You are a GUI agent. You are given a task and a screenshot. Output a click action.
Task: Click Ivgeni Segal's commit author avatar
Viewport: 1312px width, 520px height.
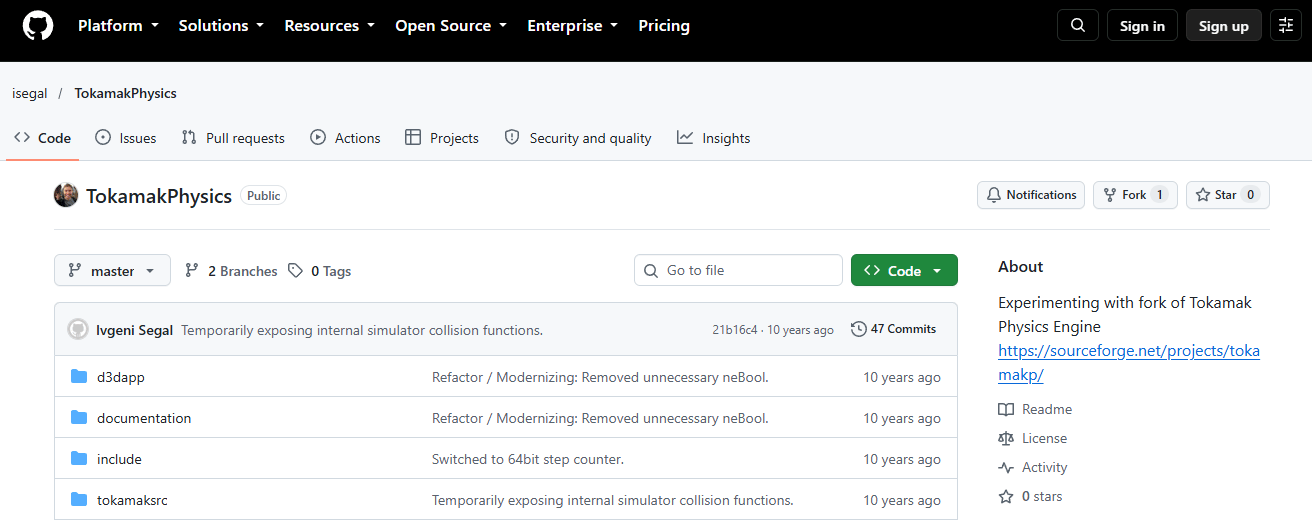point(78,329)
